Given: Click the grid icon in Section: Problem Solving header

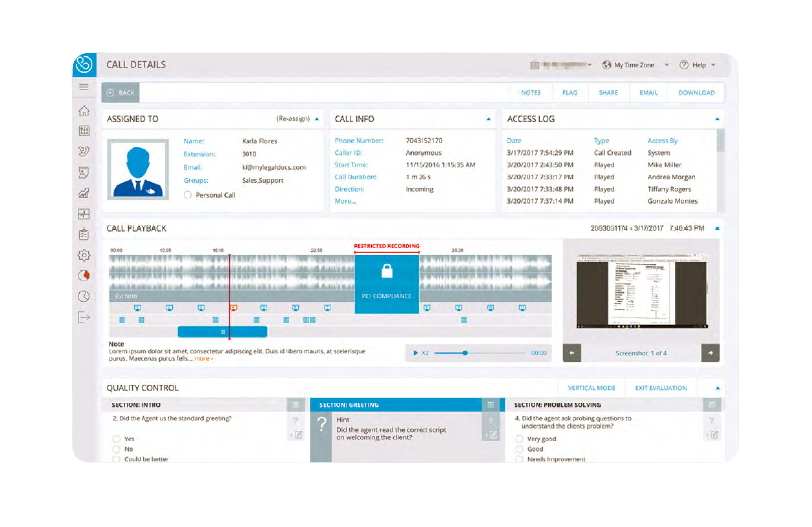Looking at the screenshot, I should [x=712, y=405].
